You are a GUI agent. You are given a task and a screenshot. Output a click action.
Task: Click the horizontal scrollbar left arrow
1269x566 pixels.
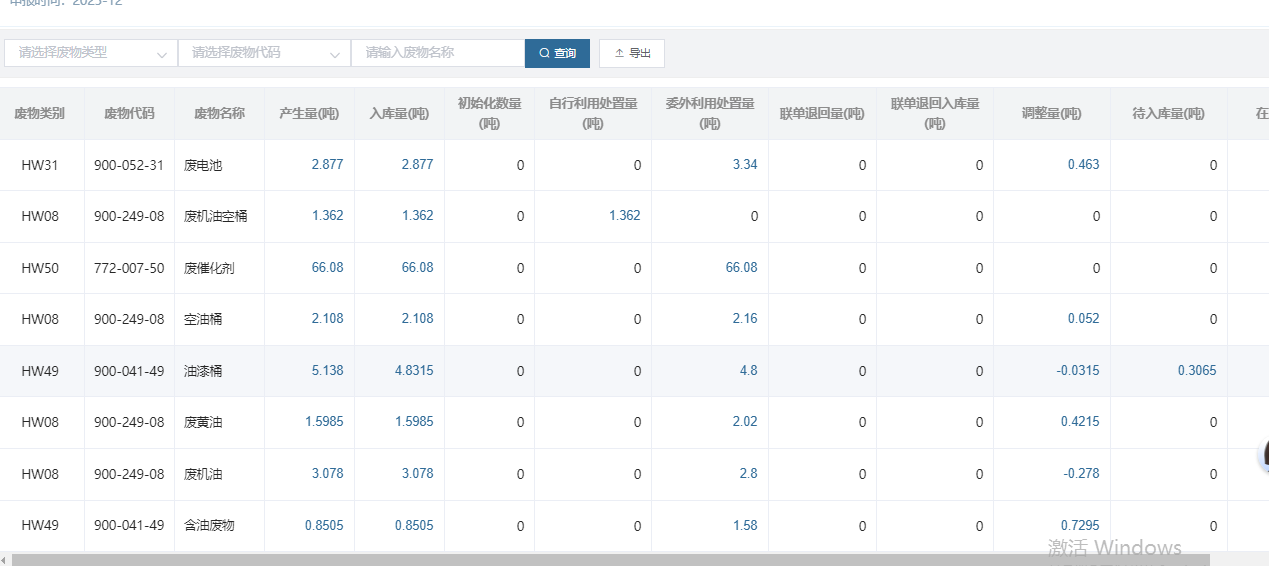click(x=5, y=560)
